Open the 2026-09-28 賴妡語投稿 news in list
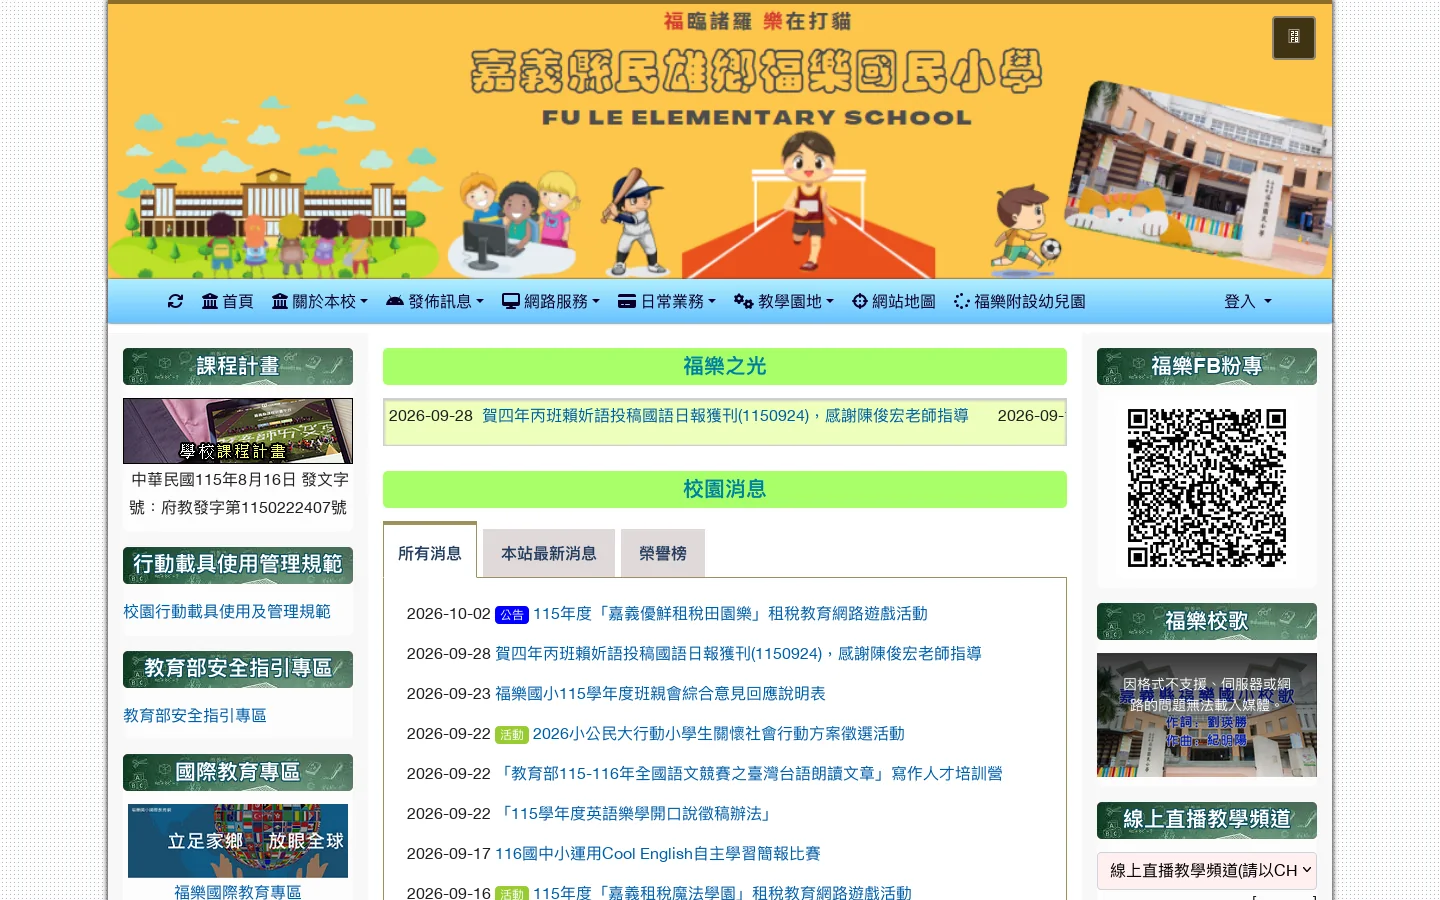 (x=738, y=653)
